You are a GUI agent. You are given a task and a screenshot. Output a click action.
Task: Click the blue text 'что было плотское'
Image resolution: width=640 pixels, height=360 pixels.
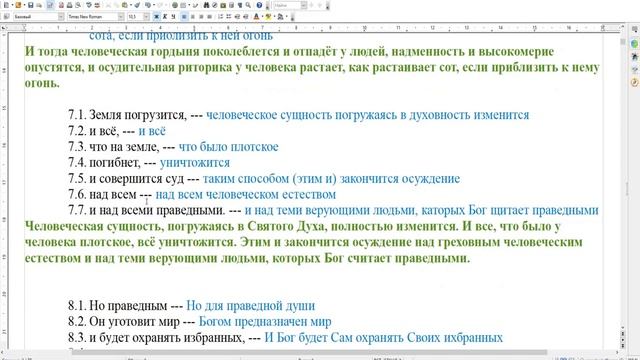(229, 147)
